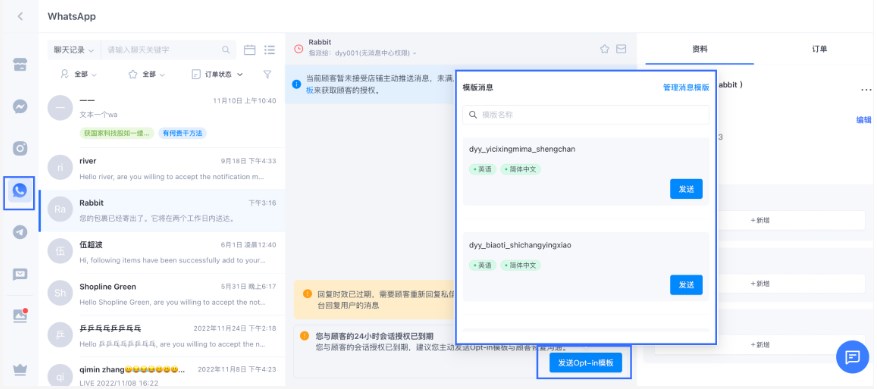
Task: Click the Shopline Green avatar
Action: [x=60, y=293]
